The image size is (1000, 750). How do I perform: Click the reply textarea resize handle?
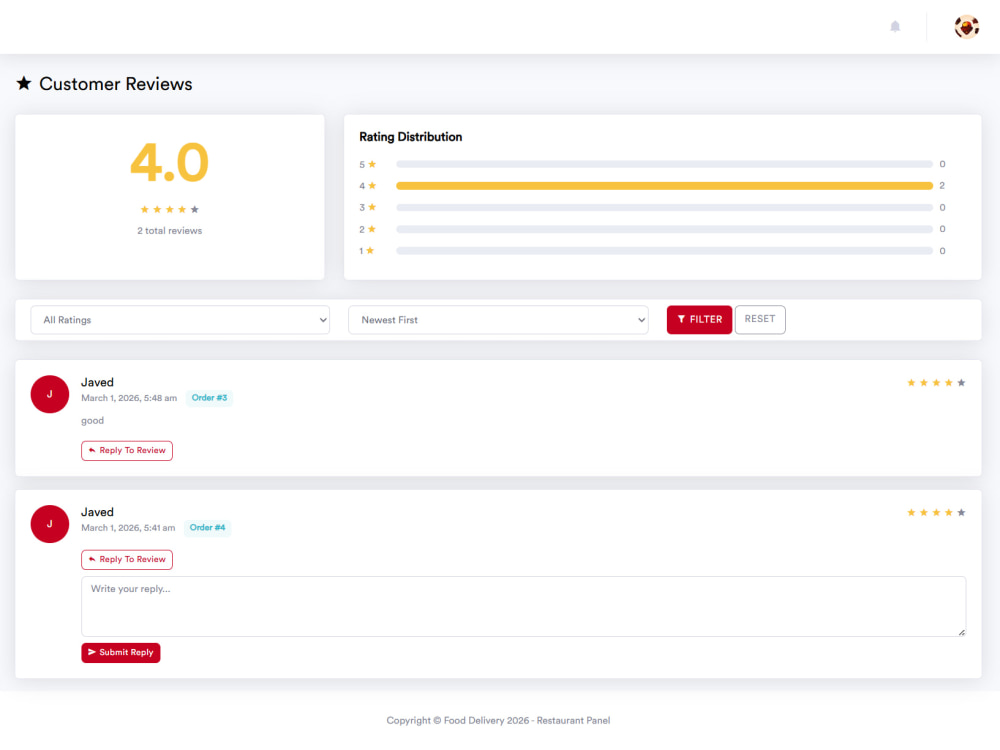(x=961, y=632)
